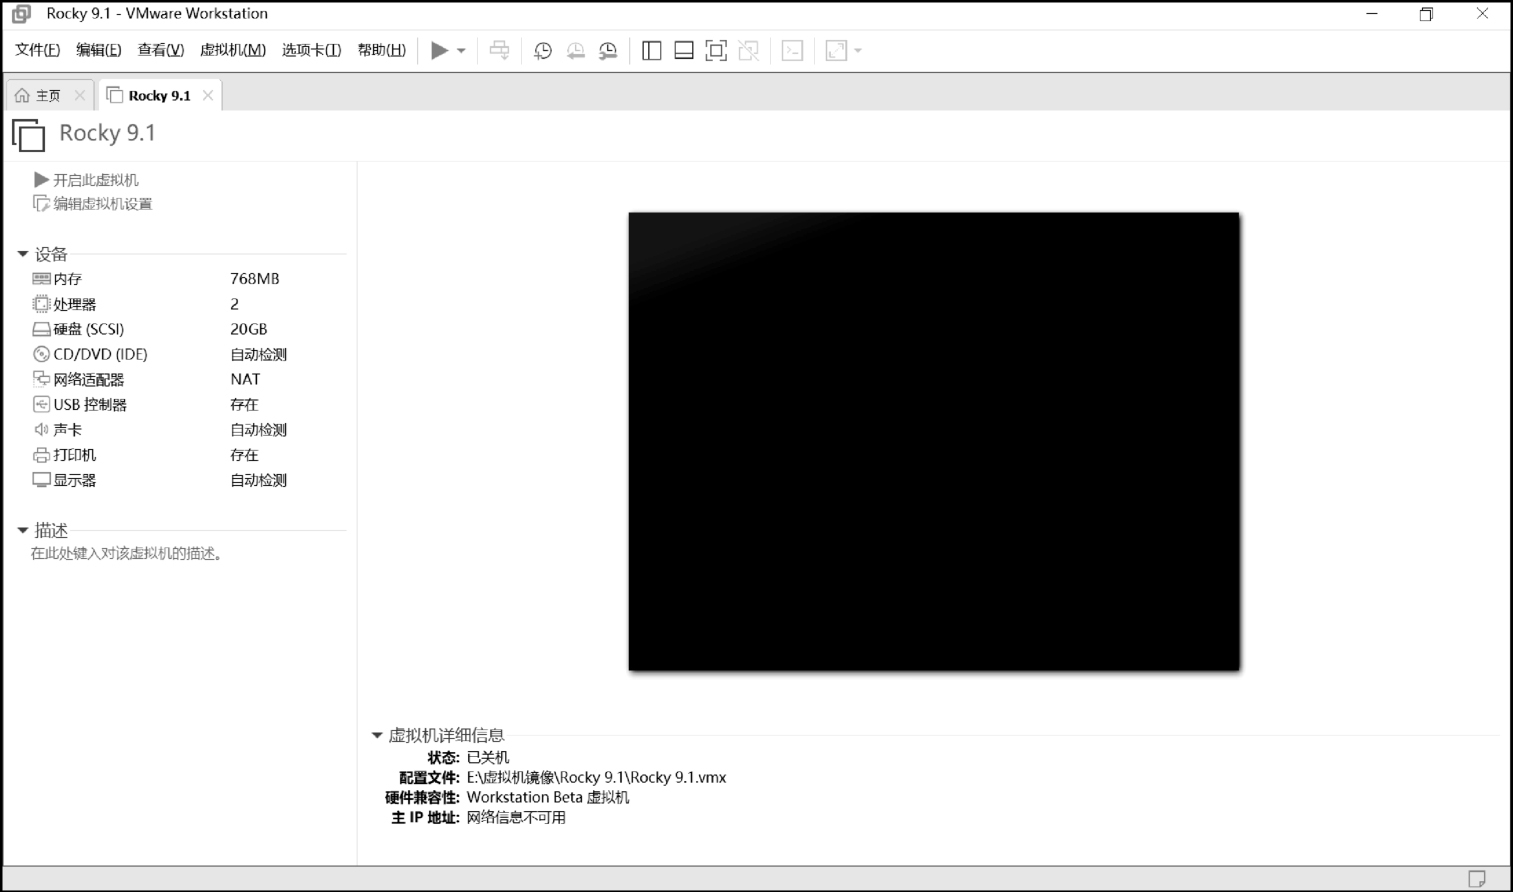Open the 虚拟机(M) menu
The width and height of the screenshot is (1513, 892).
232,50
